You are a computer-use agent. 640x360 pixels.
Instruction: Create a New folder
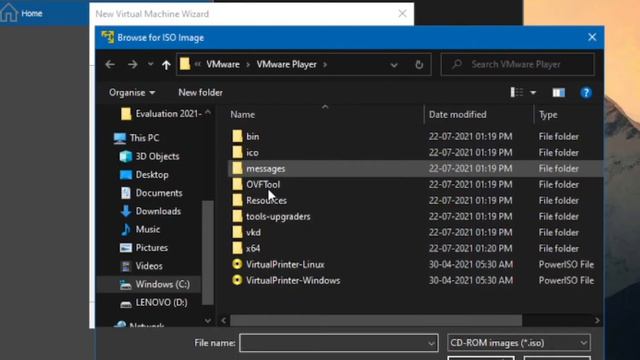[x=200, y=93]
